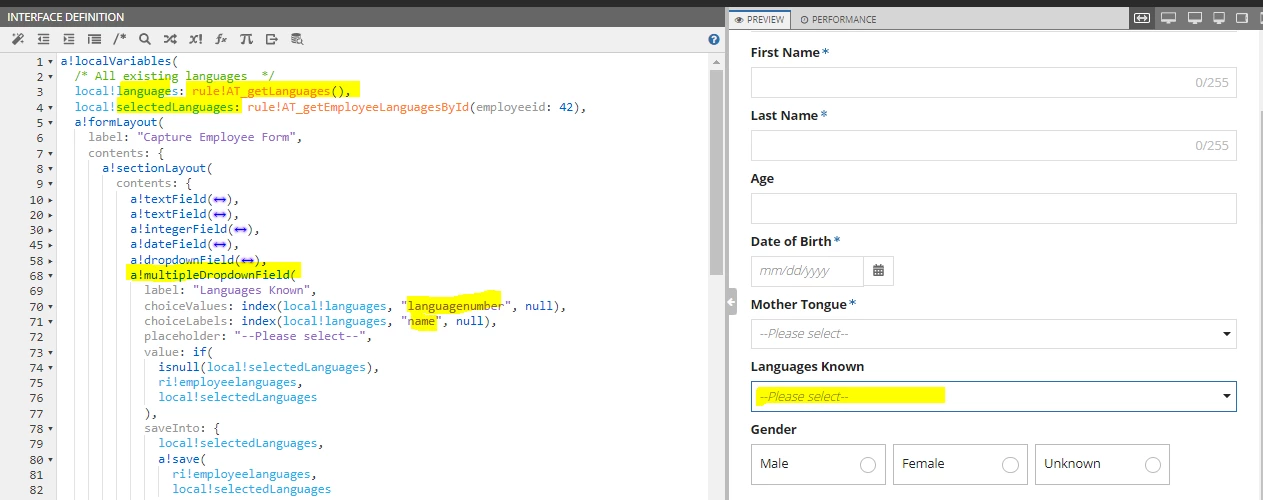Image resolution: width=1263 pixels, height=500 pixels.
Task: Select the second desktop monitor preview size
Action: (x=1194, y=18)
